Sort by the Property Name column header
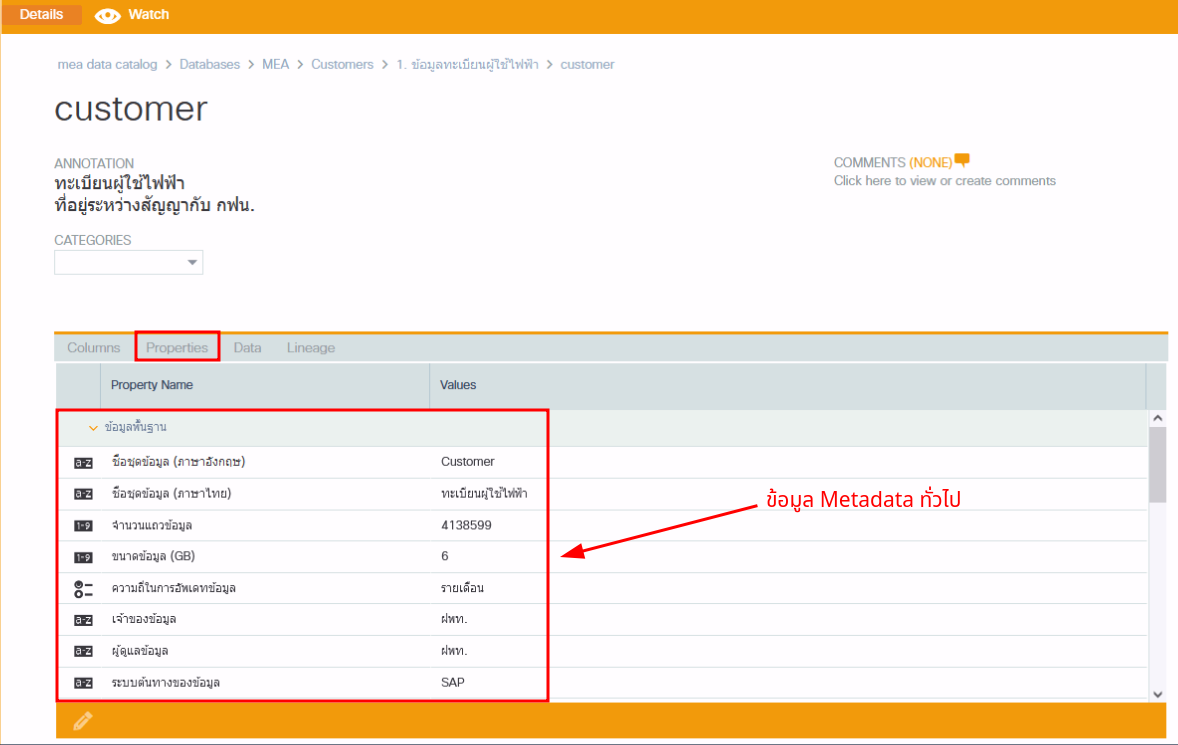 pyautogui.click(x=152, y=385)
